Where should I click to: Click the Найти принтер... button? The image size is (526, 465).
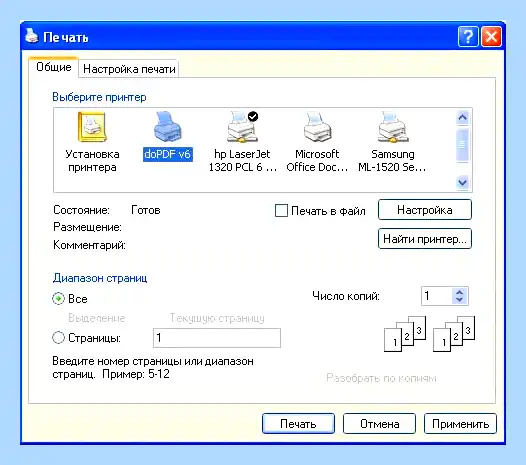point(425,239)
